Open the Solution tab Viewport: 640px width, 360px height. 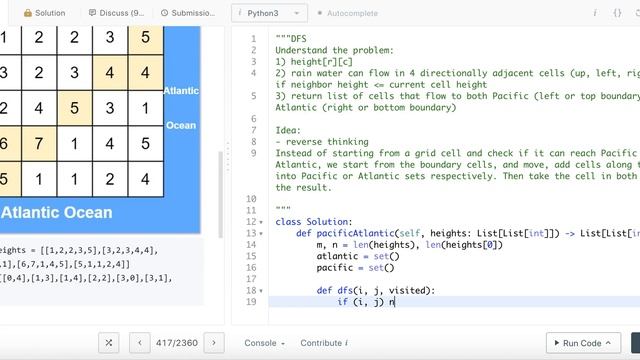coord(44,13)
